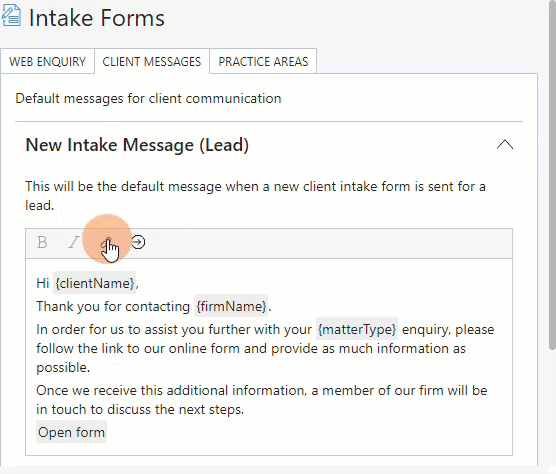The image size is (556, 474).
Task: Collapse the New Intake Message section
Action: click(x=505, y=145)
